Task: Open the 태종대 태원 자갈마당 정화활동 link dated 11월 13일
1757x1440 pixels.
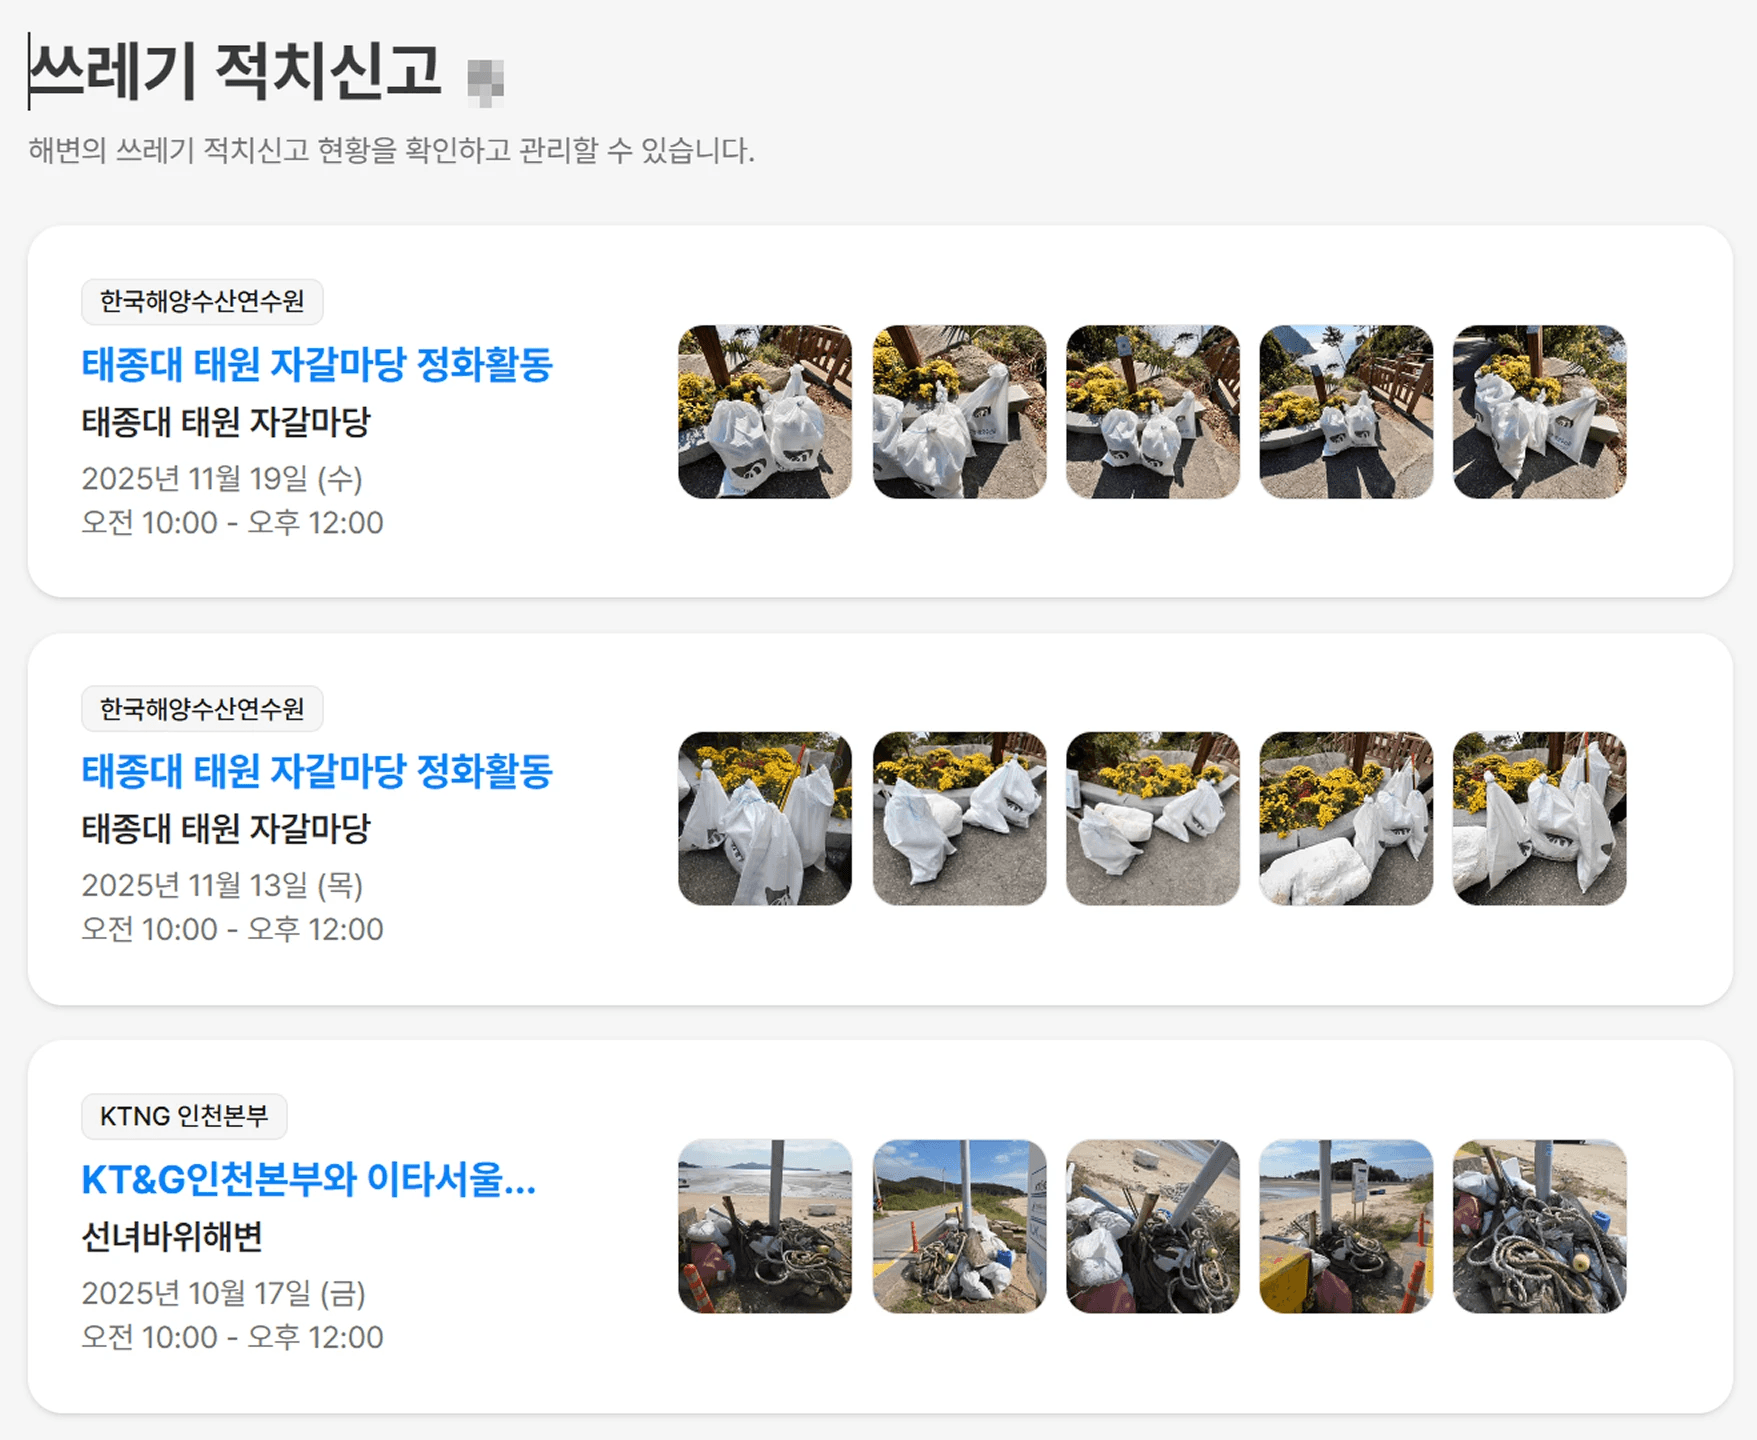Action: pyautogui.click(x=317, y=771)
